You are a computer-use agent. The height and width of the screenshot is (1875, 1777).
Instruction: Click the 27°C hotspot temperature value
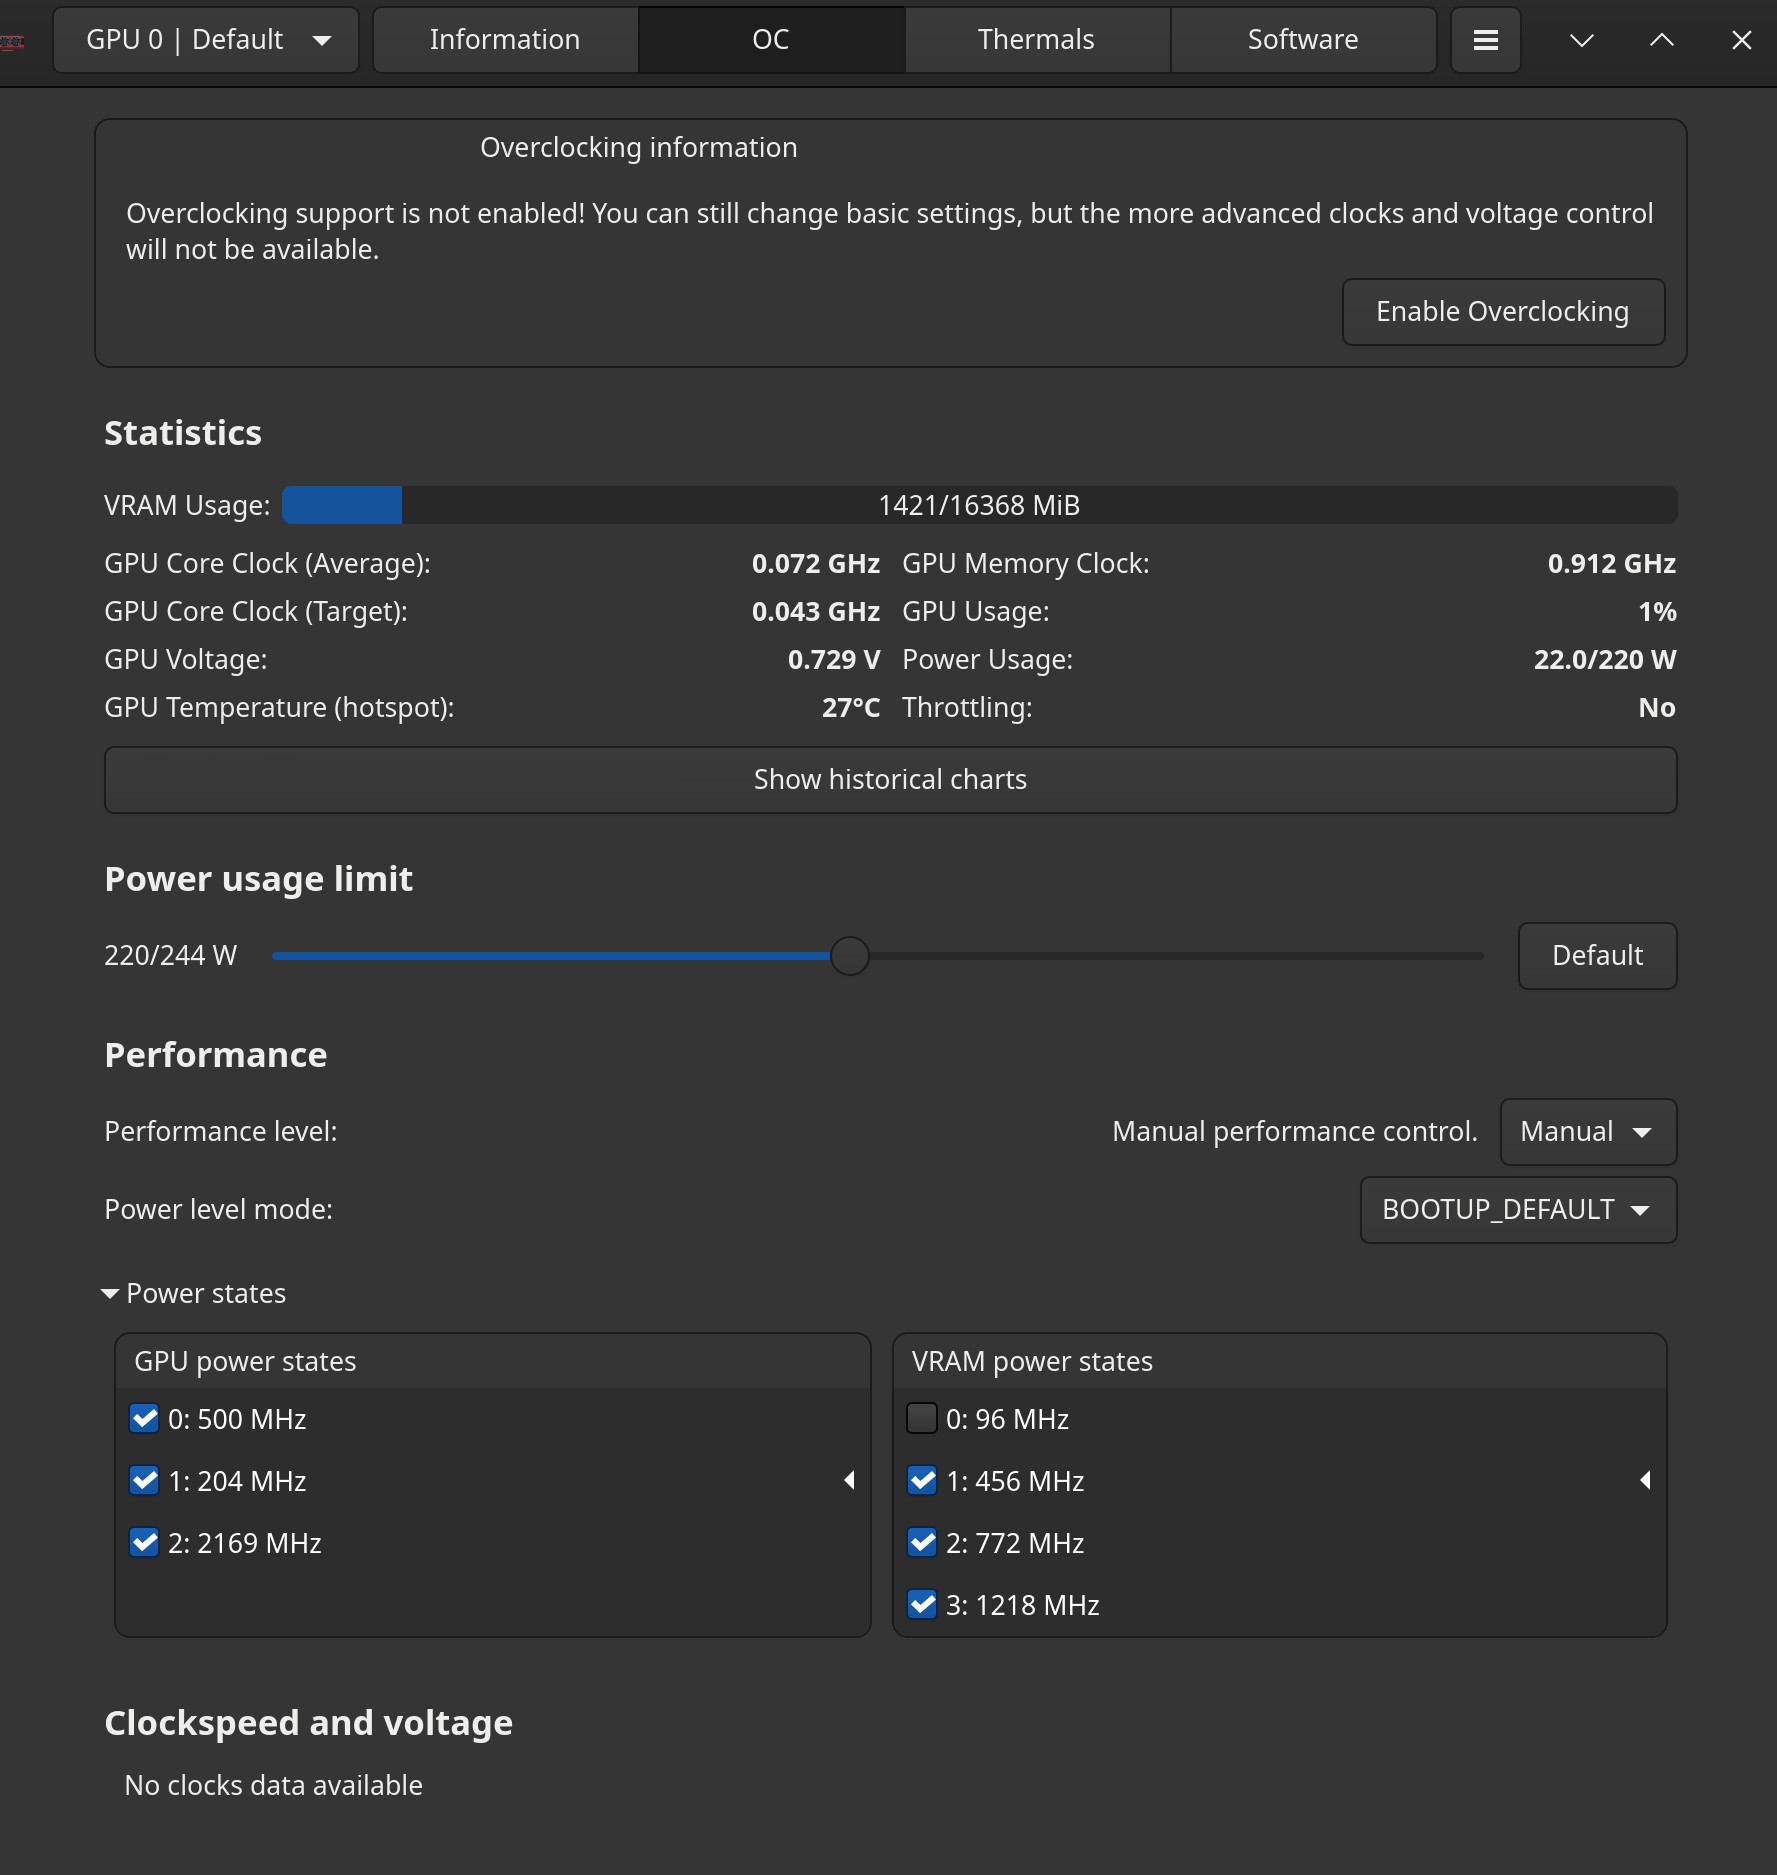(851, 708)
